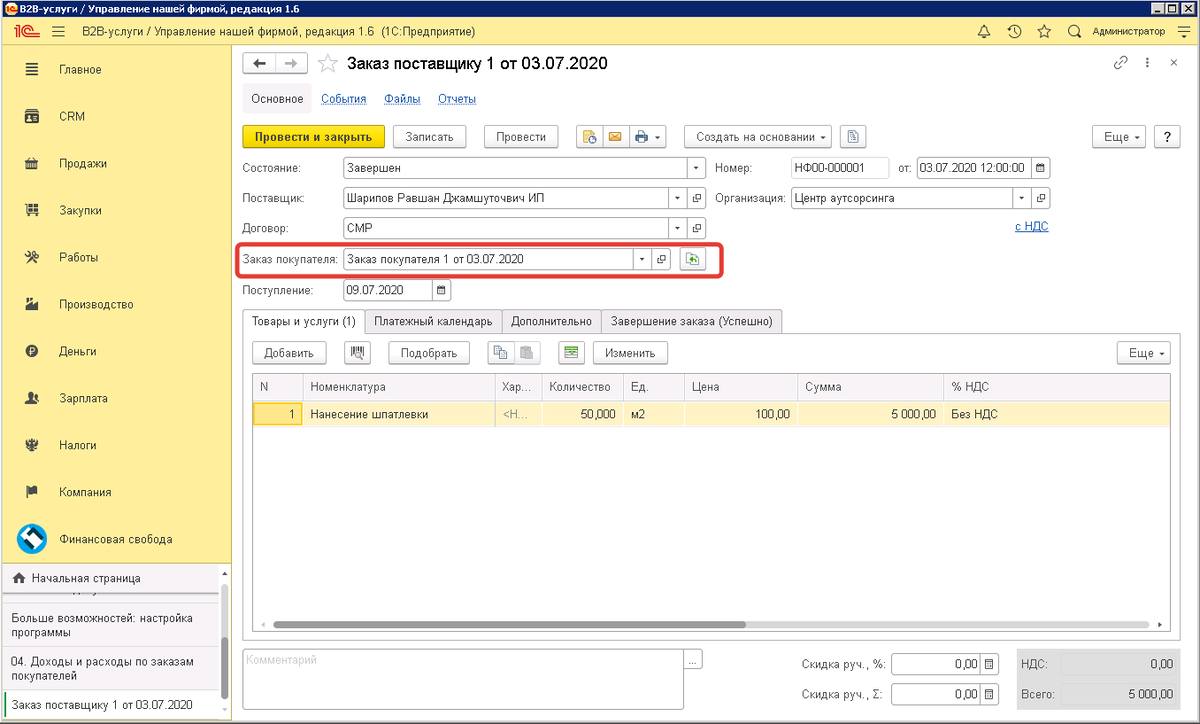1200x724 pixels.
Task: Open search magnifier in top bar
Action: click(x=1074, y=31)
